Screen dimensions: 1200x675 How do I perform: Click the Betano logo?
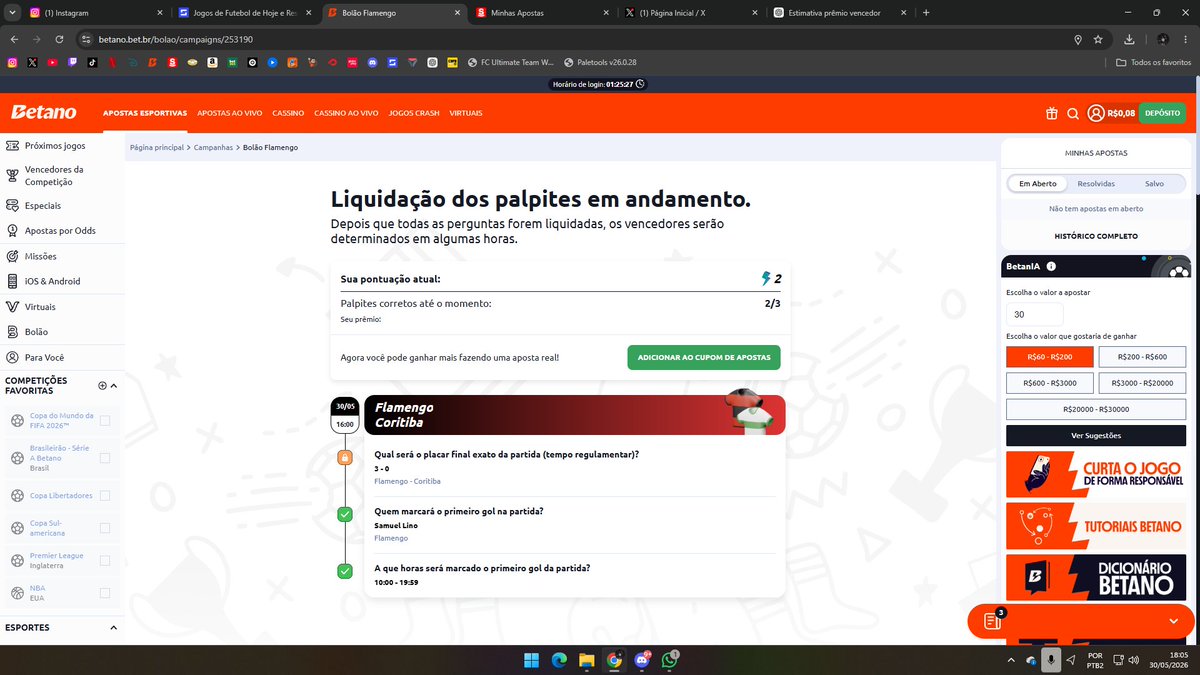[43, 113]
